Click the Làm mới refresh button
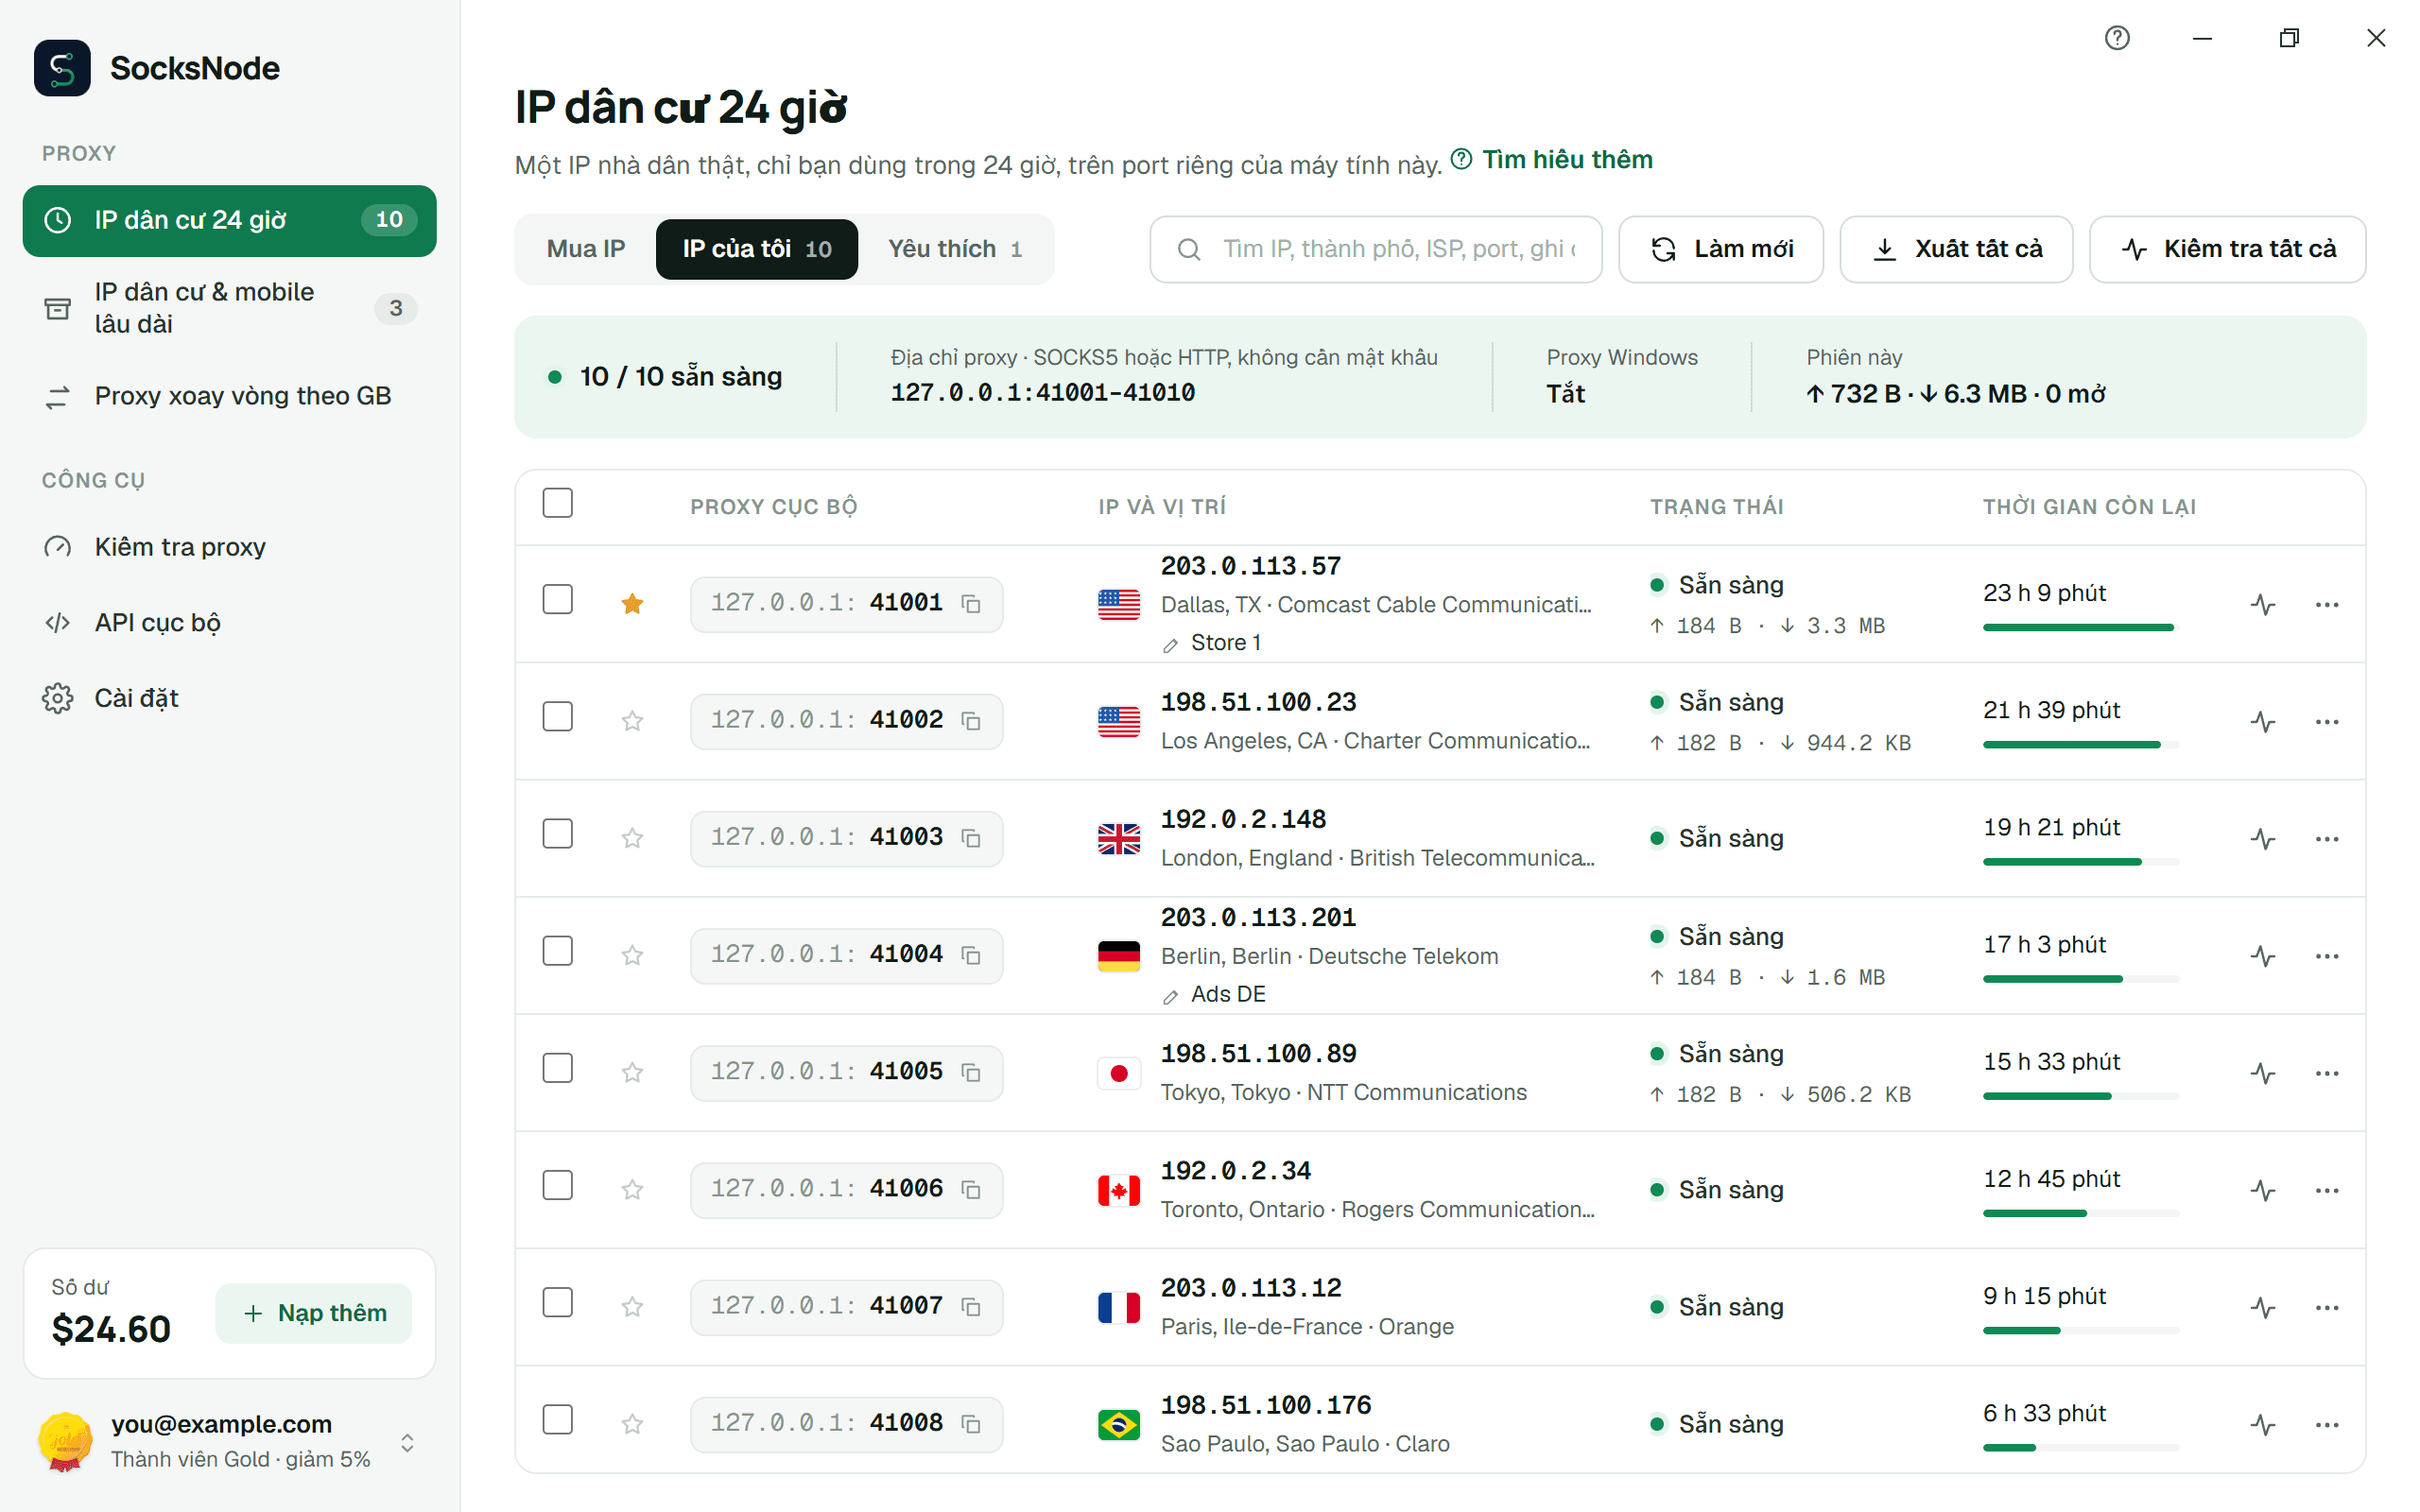Image resolution: width=2420 pixels, height=1512 pixels. pos(1721,249)
